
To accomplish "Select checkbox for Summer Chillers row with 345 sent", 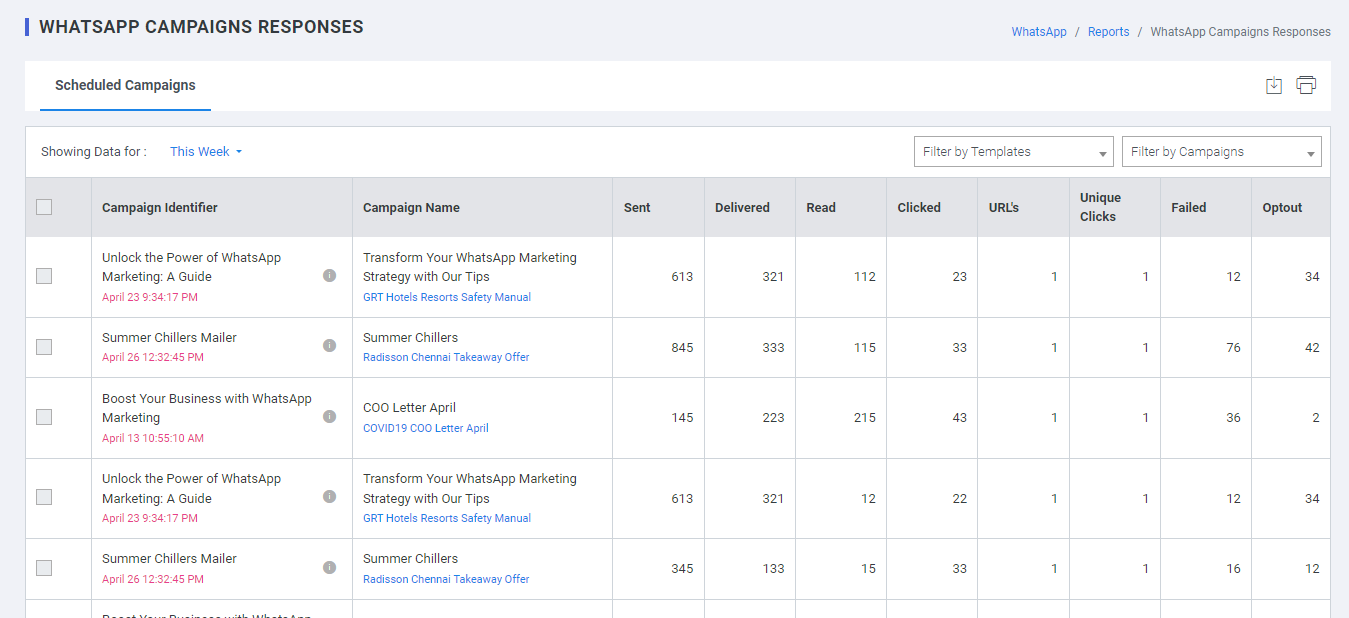I will [44, 568].
